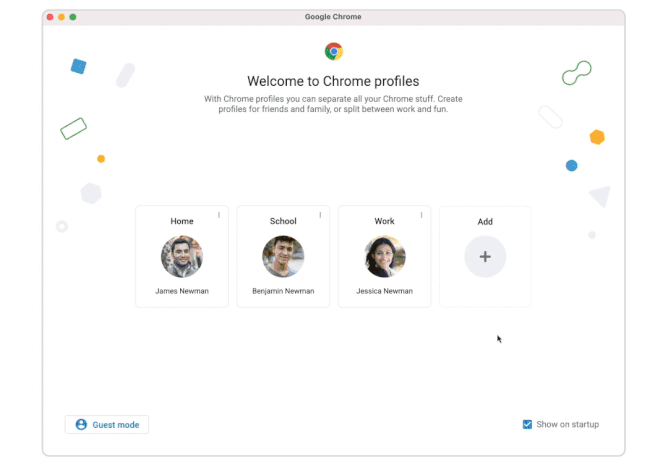Click the Benjamin Newman name label
The image size is (668, 472).
point(283,291)
